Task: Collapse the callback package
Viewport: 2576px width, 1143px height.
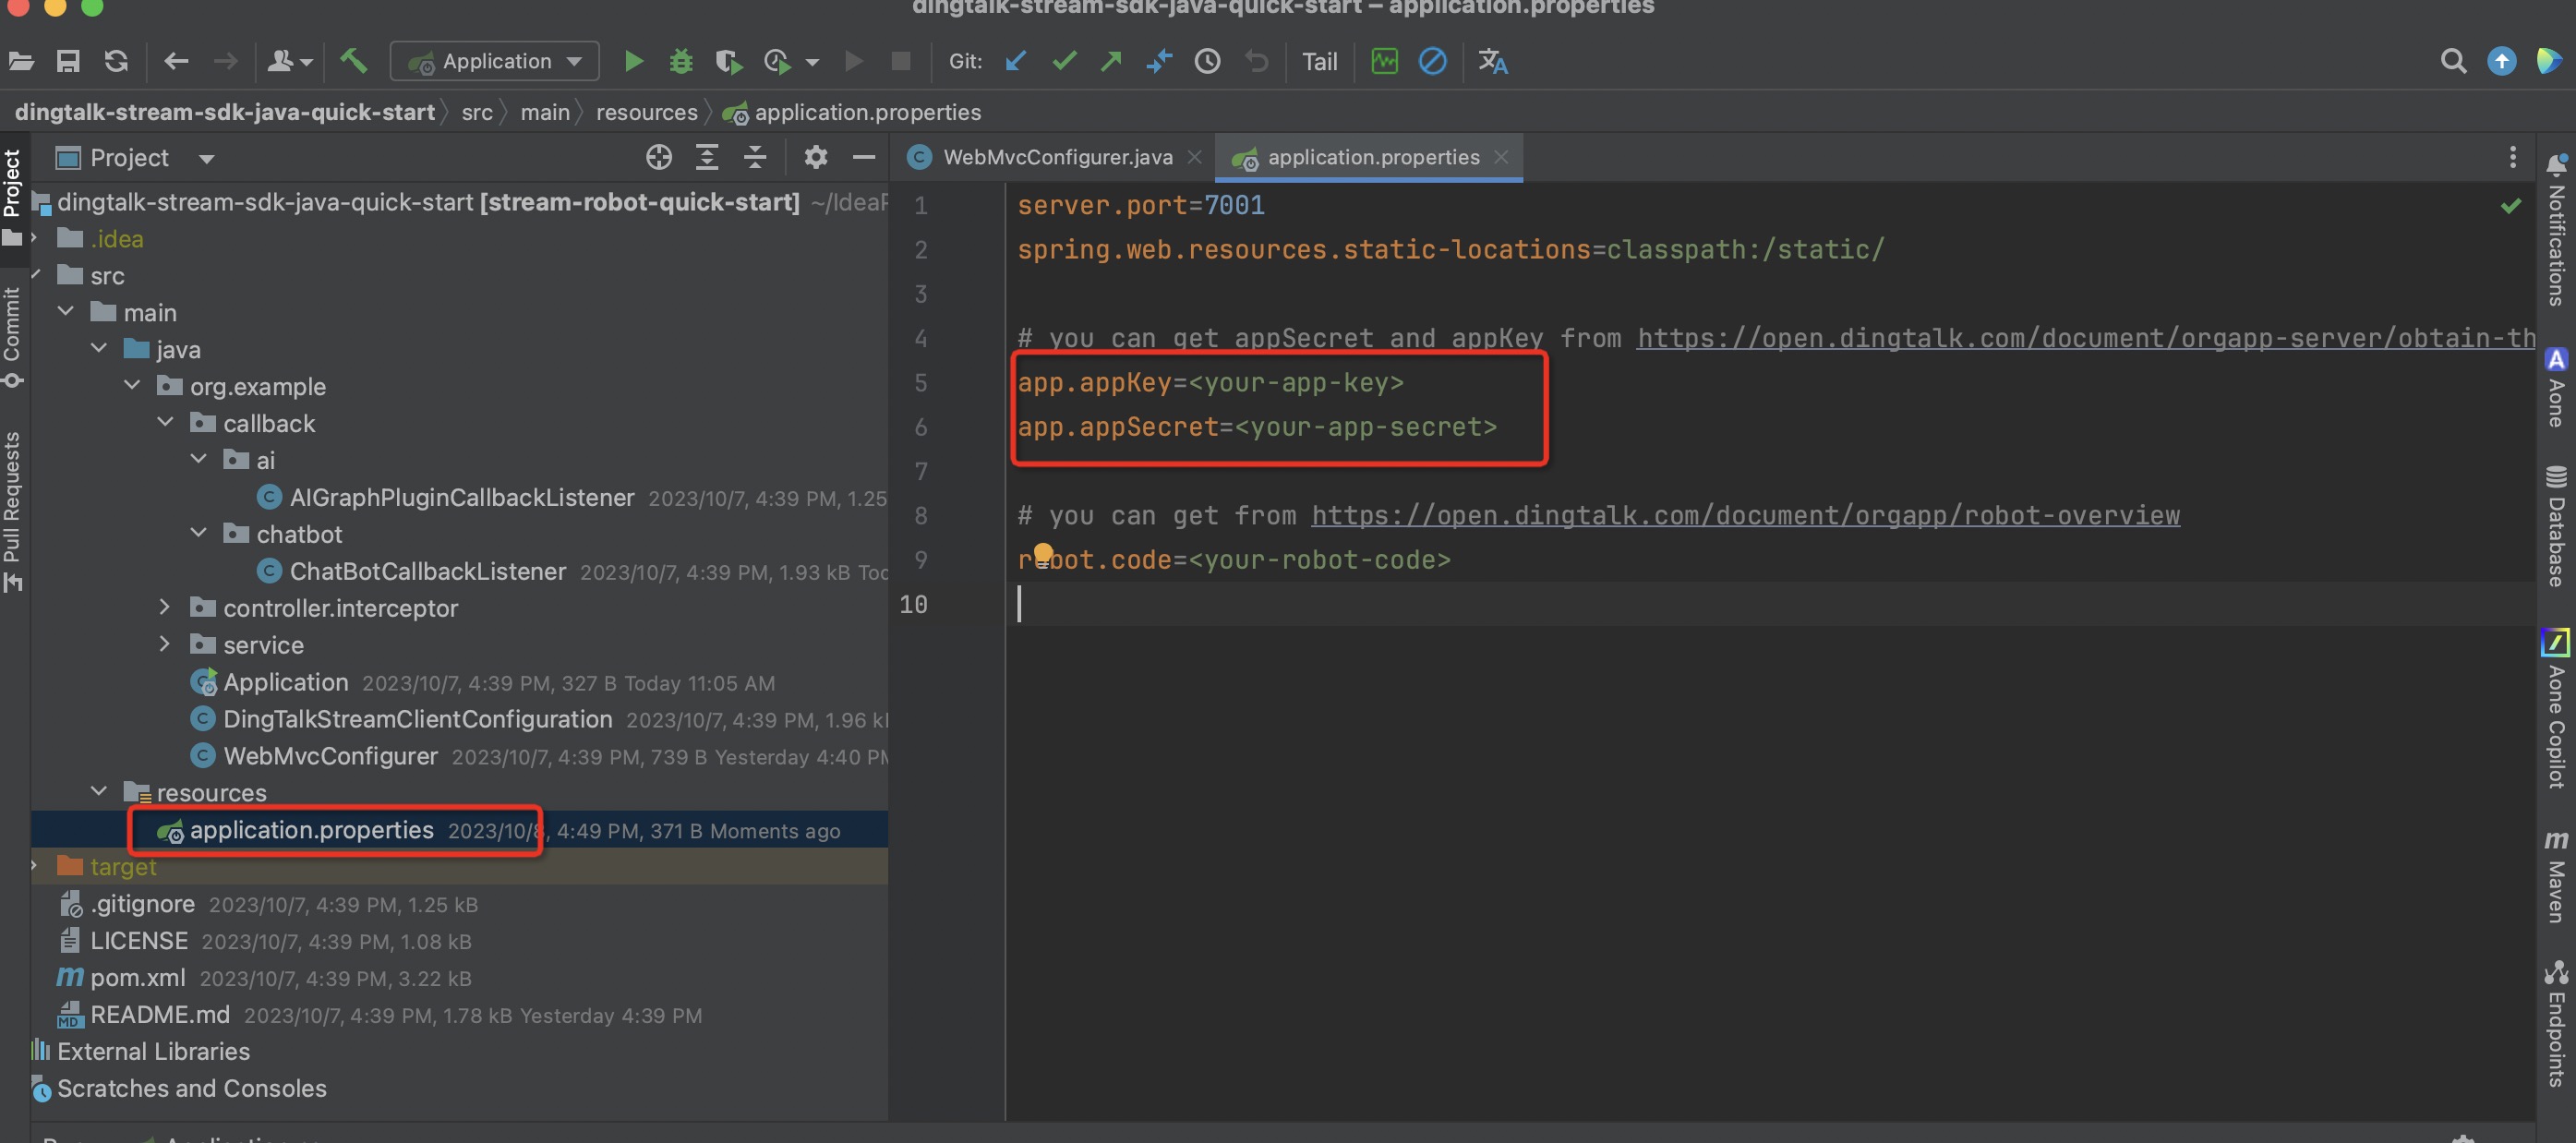Action: 165,423
